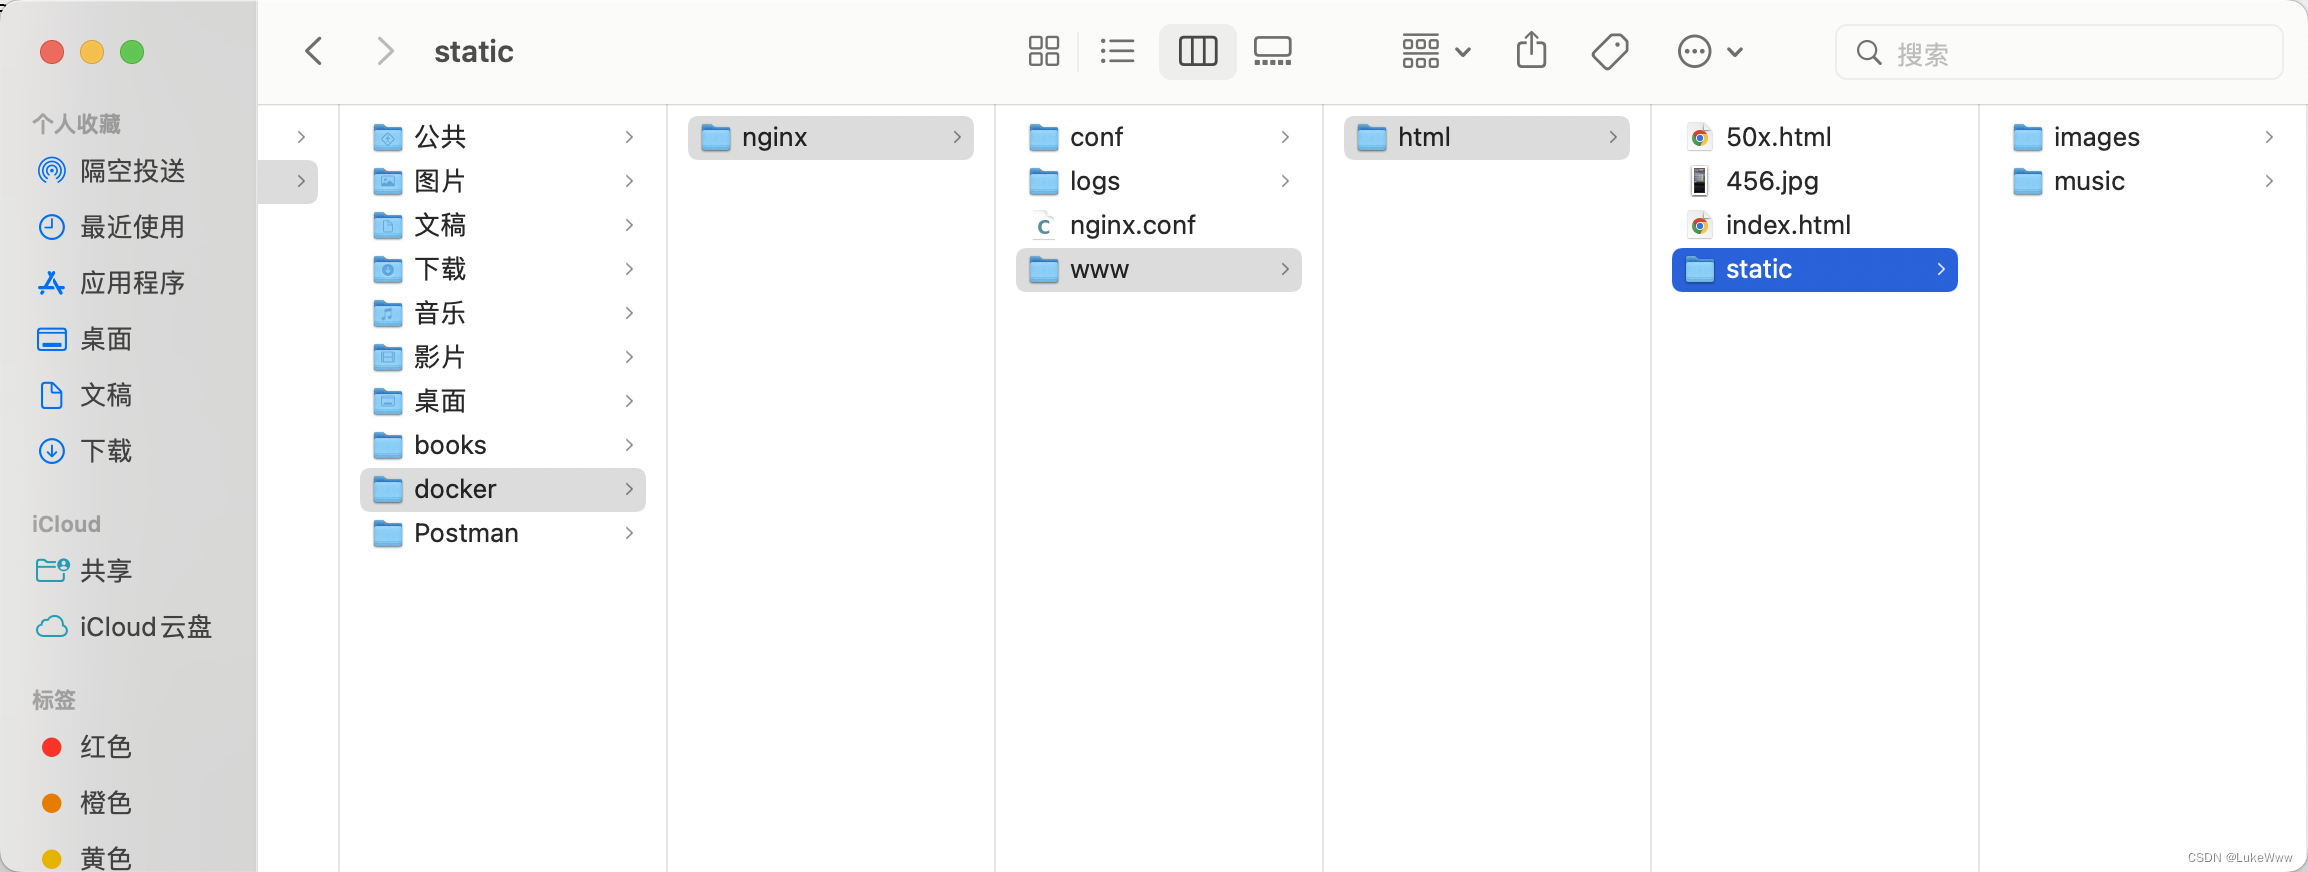This screenshot has width=2308, height=872.
Task: Expand chevron next to music folder
Action: (2269, 181)
